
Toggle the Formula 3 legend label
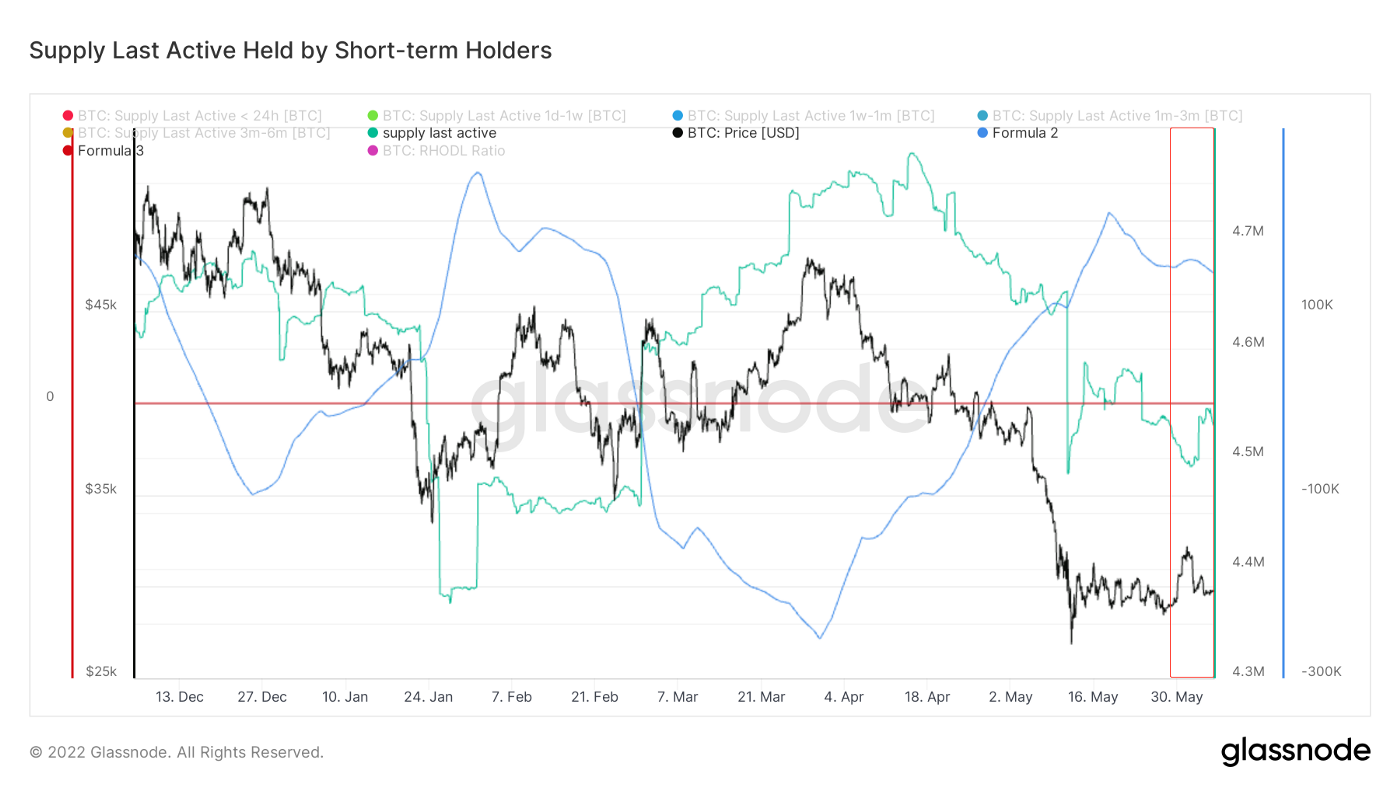click(x=110, y=151)
